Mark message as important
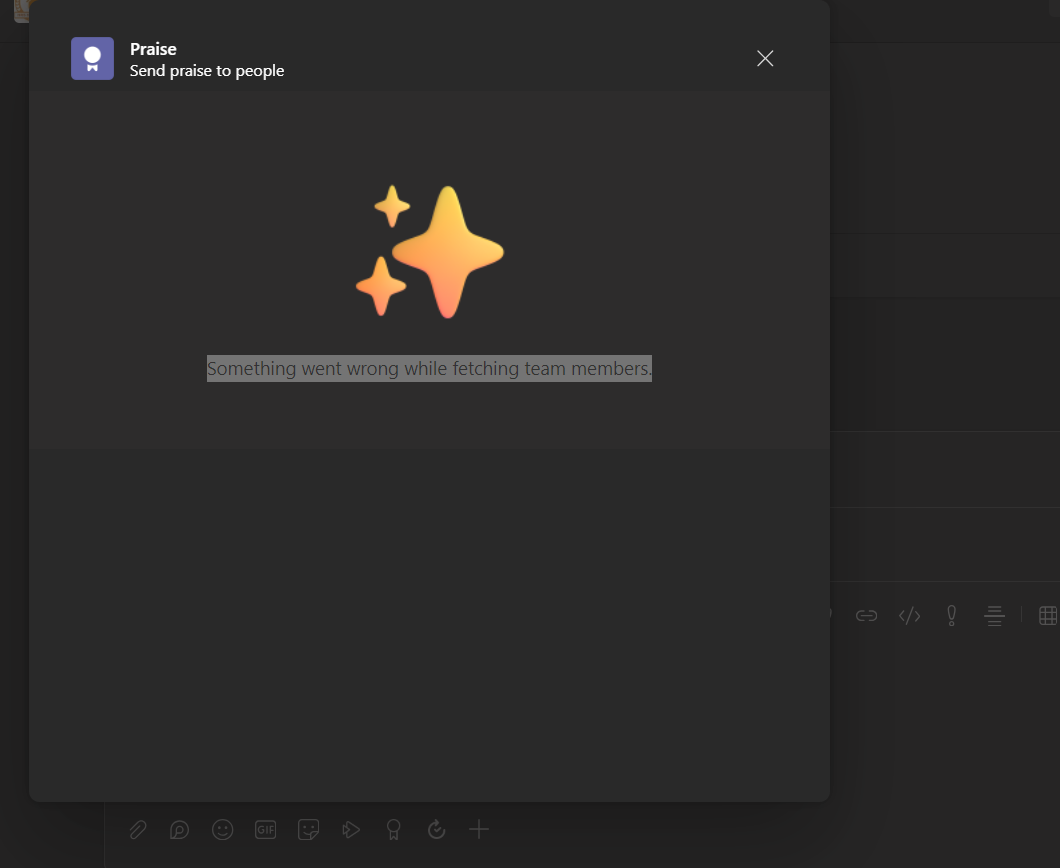Image resolution: width=1060 pixels, height=868 pixels. 951,615
